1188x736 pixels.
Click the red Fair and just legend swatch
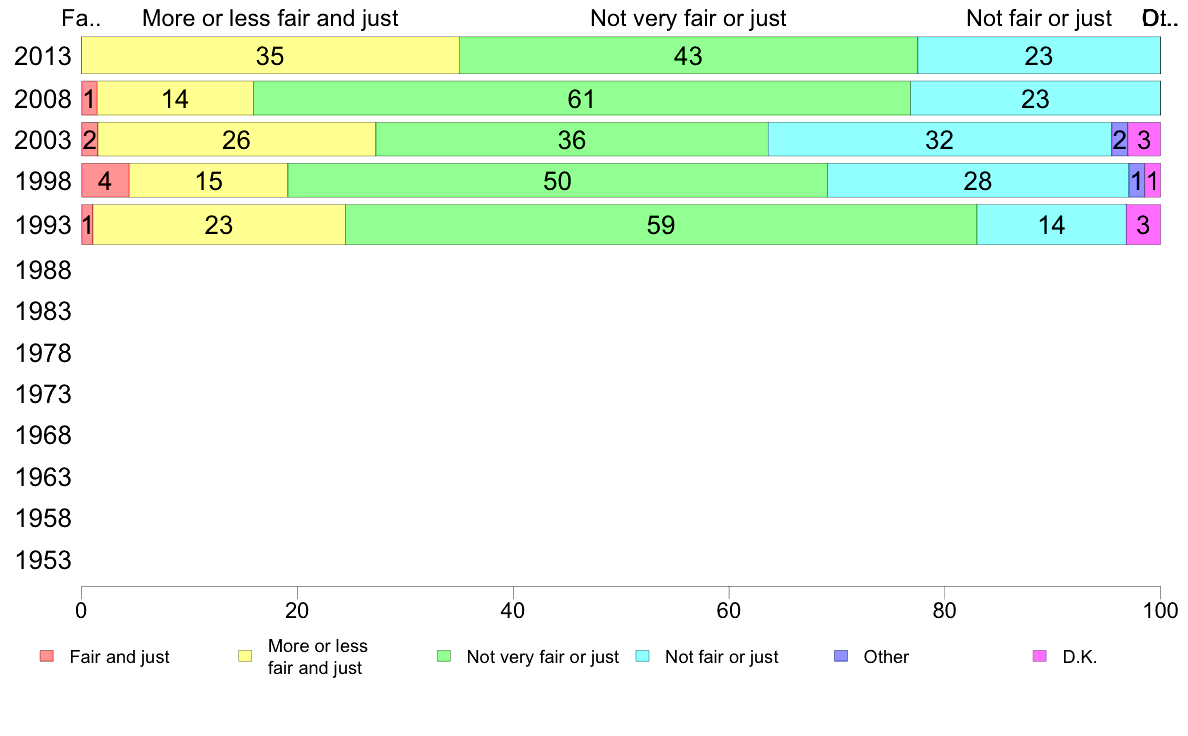47,656
